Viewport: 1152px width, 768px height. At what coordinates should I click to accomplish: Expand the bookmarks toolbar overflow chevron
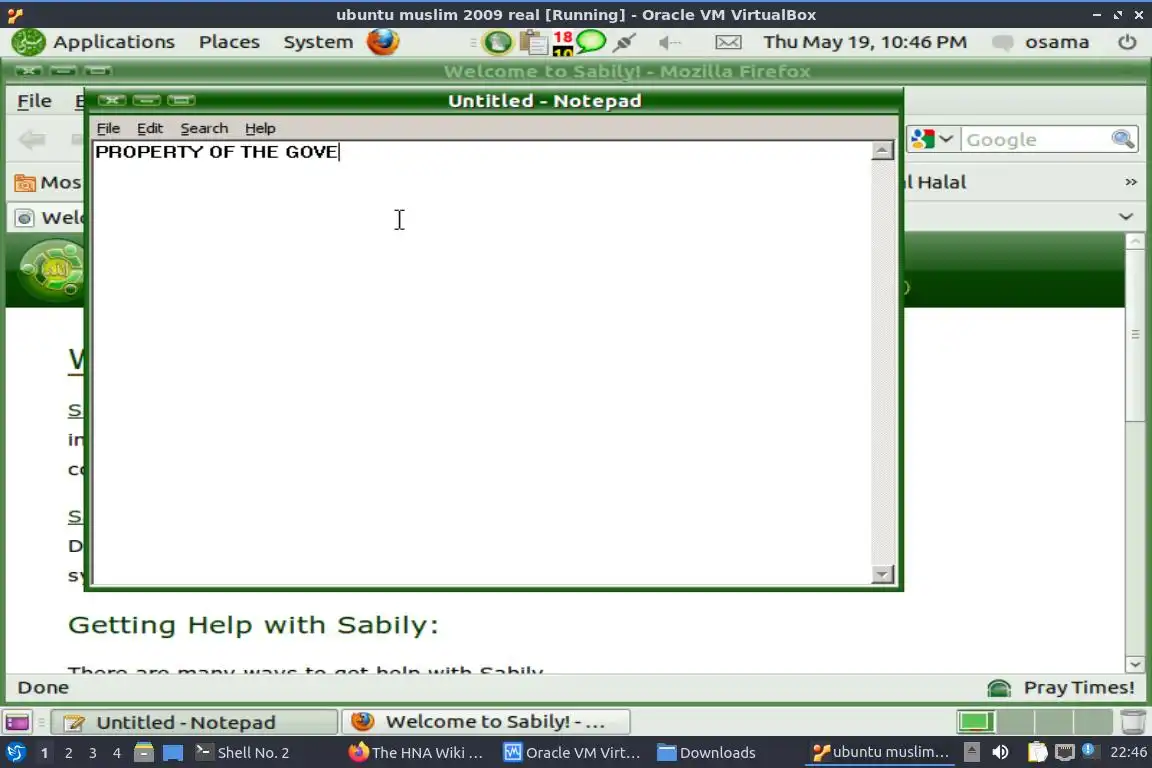click(1131, 182)
